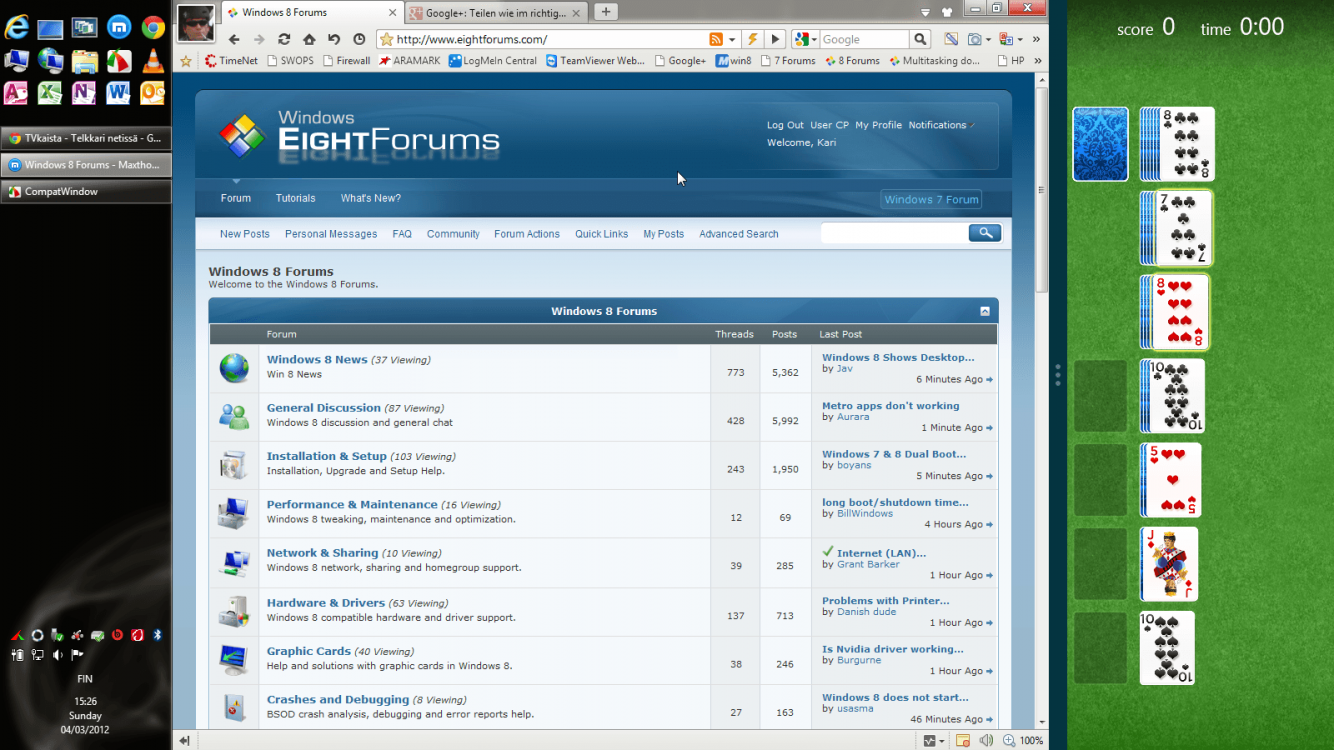This screenshot has height=750, width=1334.
Task: Launch VLC media player from quick launch
Action: click(153, 61)
